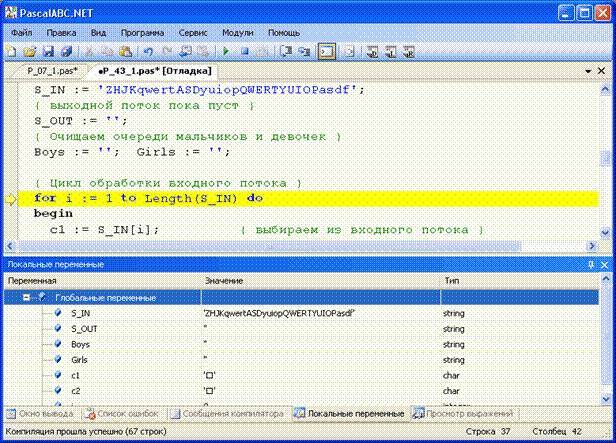Open a file with the folder icon
Image resolution: width=616 pixels, height=443 pixels.
(30, 52)
